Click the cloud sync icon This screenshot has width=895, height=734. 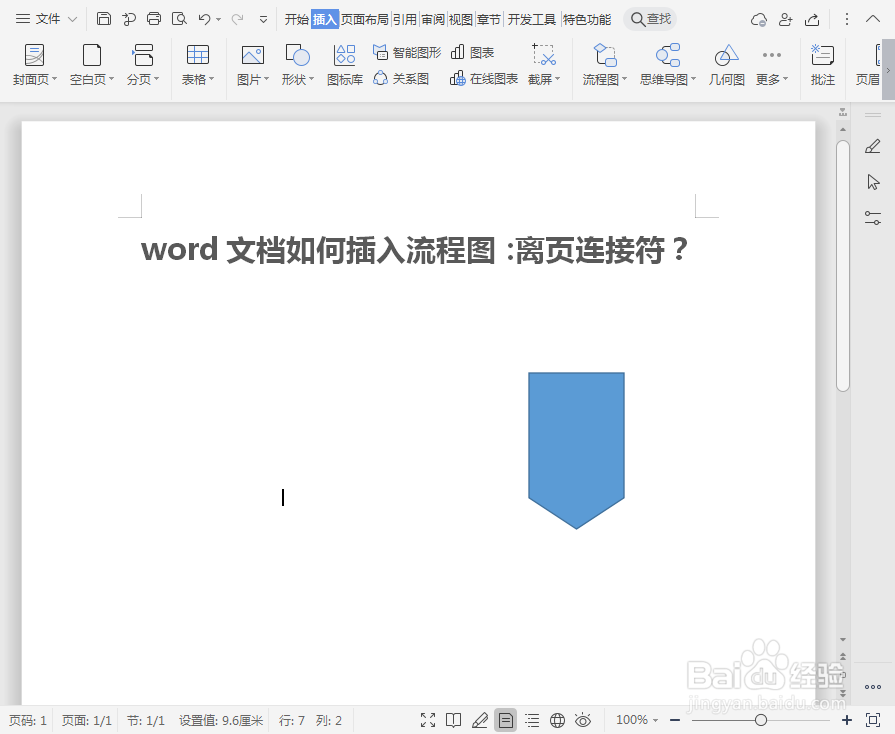(759, 19)
